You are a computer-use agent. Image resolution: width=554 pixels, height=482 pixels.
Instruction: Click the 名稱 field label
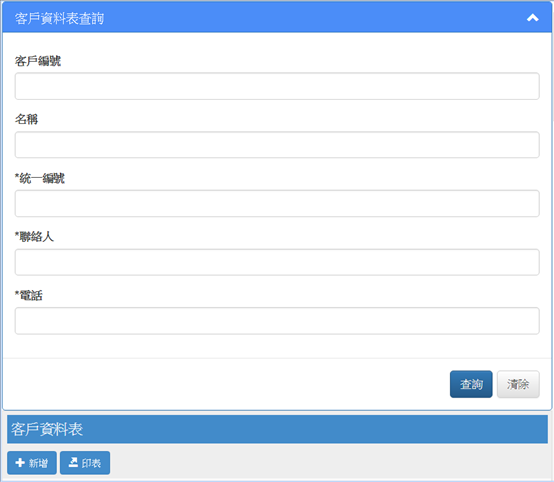point(26,119)
